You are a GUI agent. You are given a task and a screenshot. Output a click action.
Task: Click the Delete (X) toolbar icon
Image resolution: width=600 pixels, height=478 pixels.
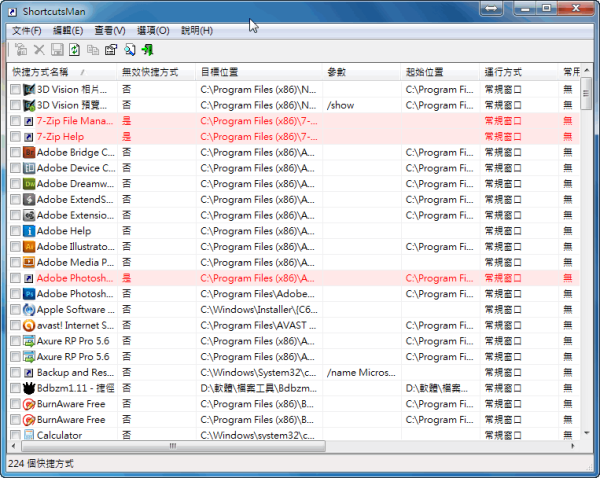point(39,50)
